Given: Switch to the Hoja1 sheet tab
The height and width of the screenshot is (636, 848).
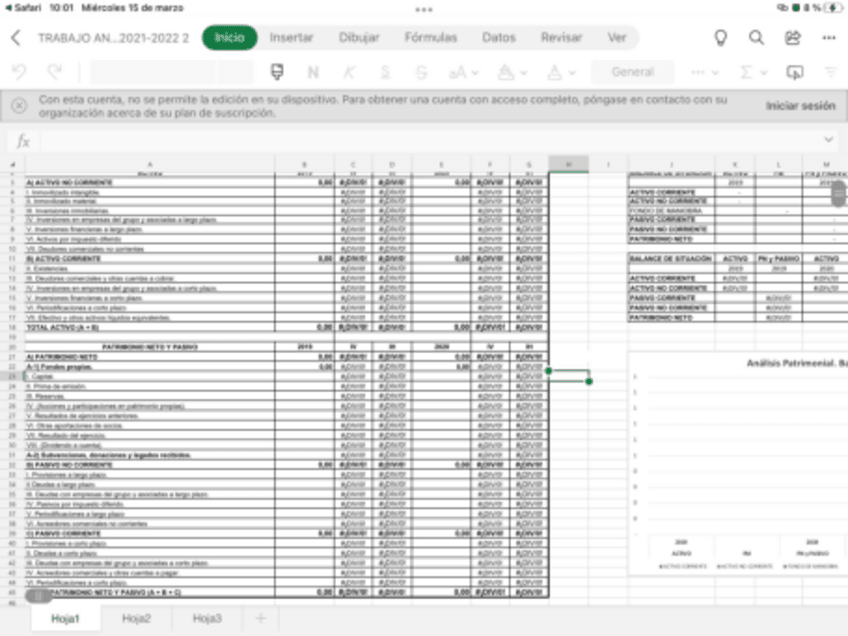Looking at the screenshot, I should pos(65,618).
